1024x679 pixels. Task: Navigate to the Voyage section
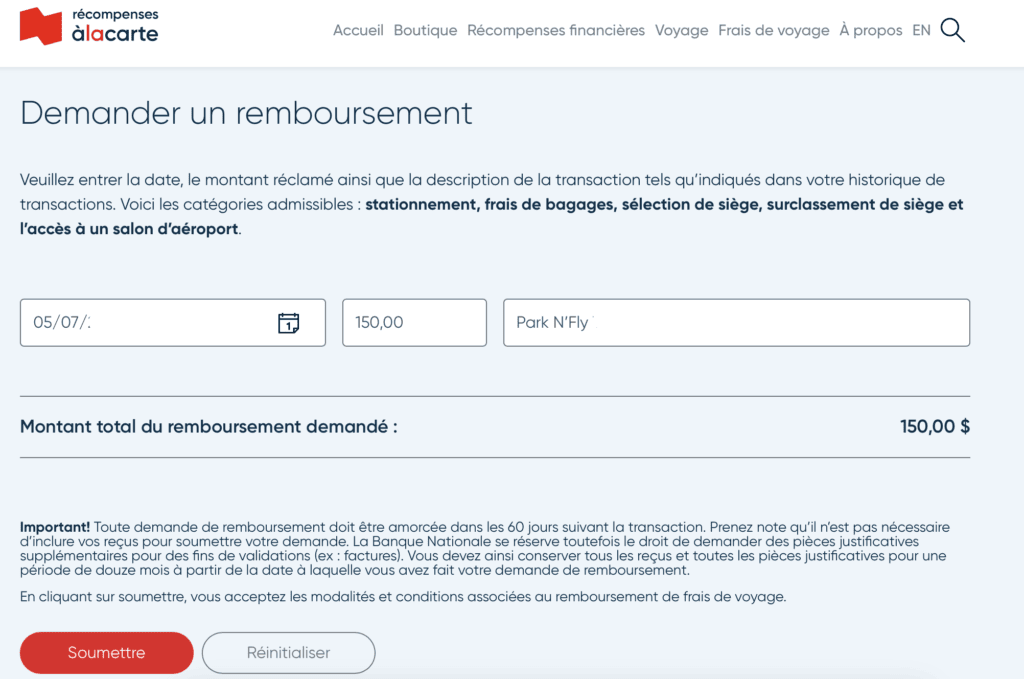(x=681, y=31)
